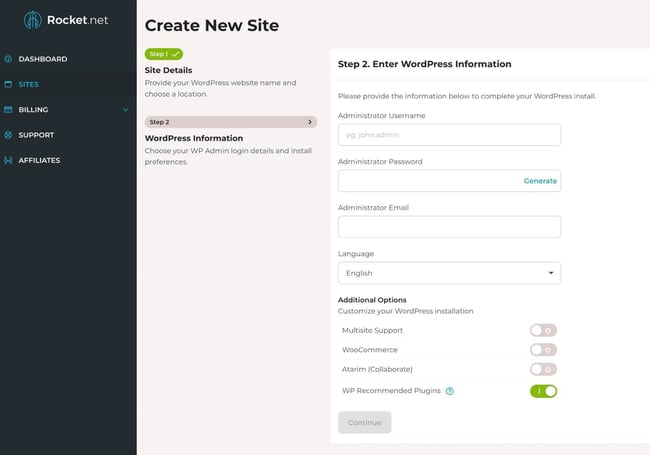
Task: Go to the Affiliates menu item
Action: click(39, 160)
